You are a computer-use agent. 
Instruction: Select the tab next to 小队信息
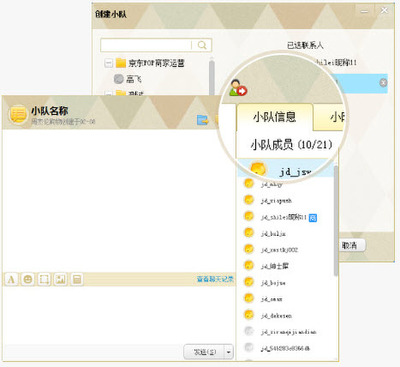331,117
